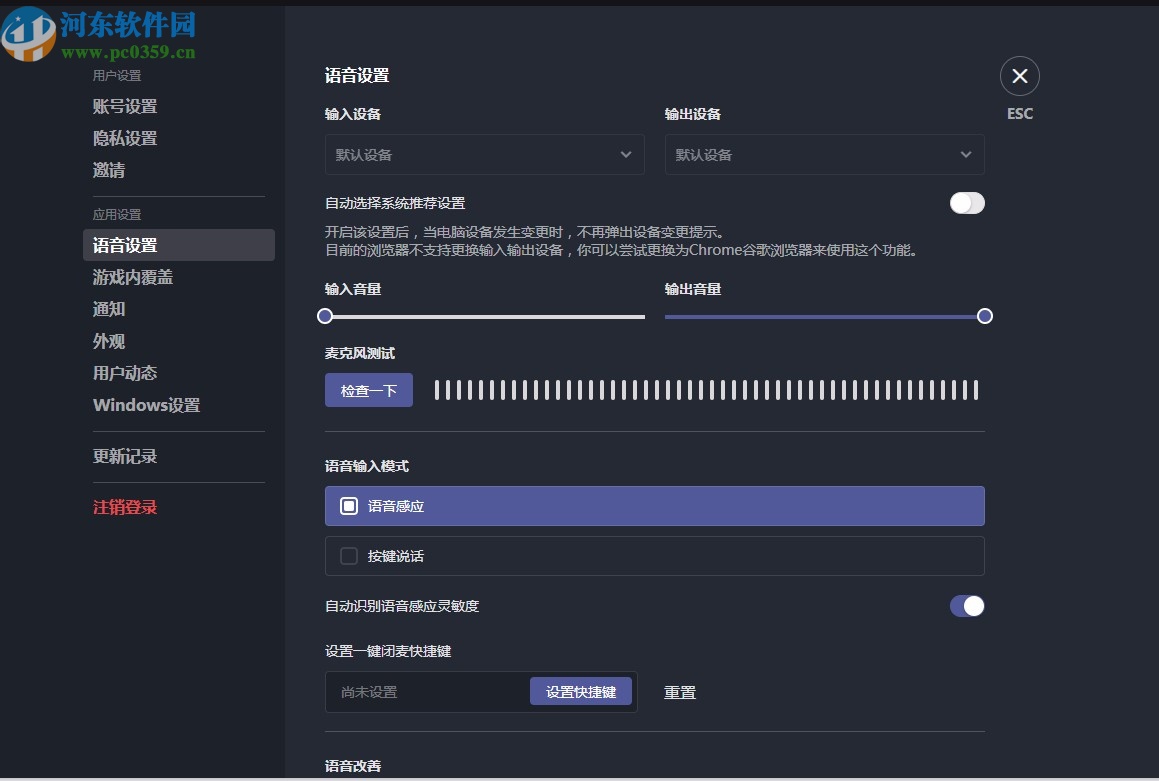
Task: Click the 输出音量 slider handle
Action: 984,316
